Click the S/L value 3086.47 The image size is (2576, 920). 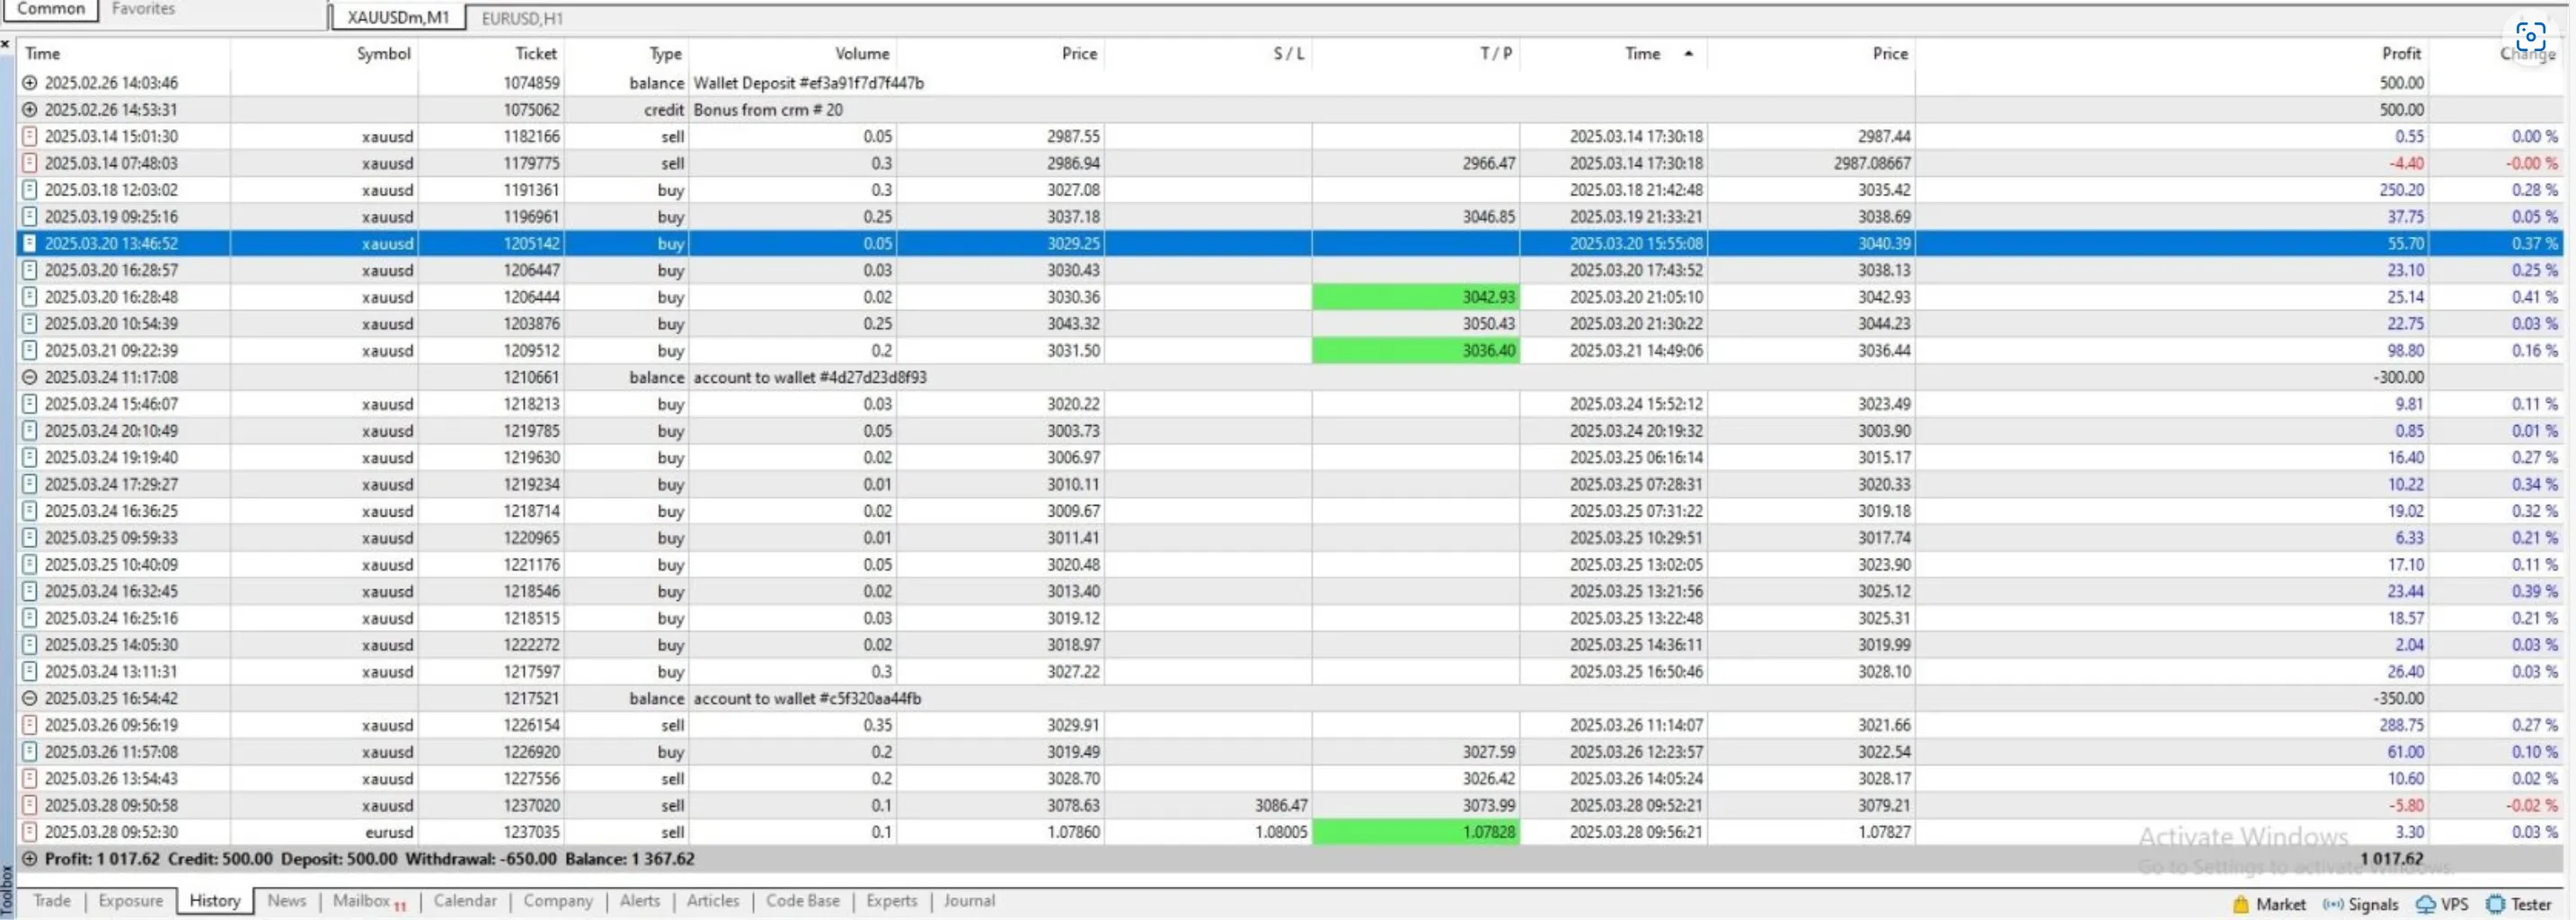click(1281, 805)
